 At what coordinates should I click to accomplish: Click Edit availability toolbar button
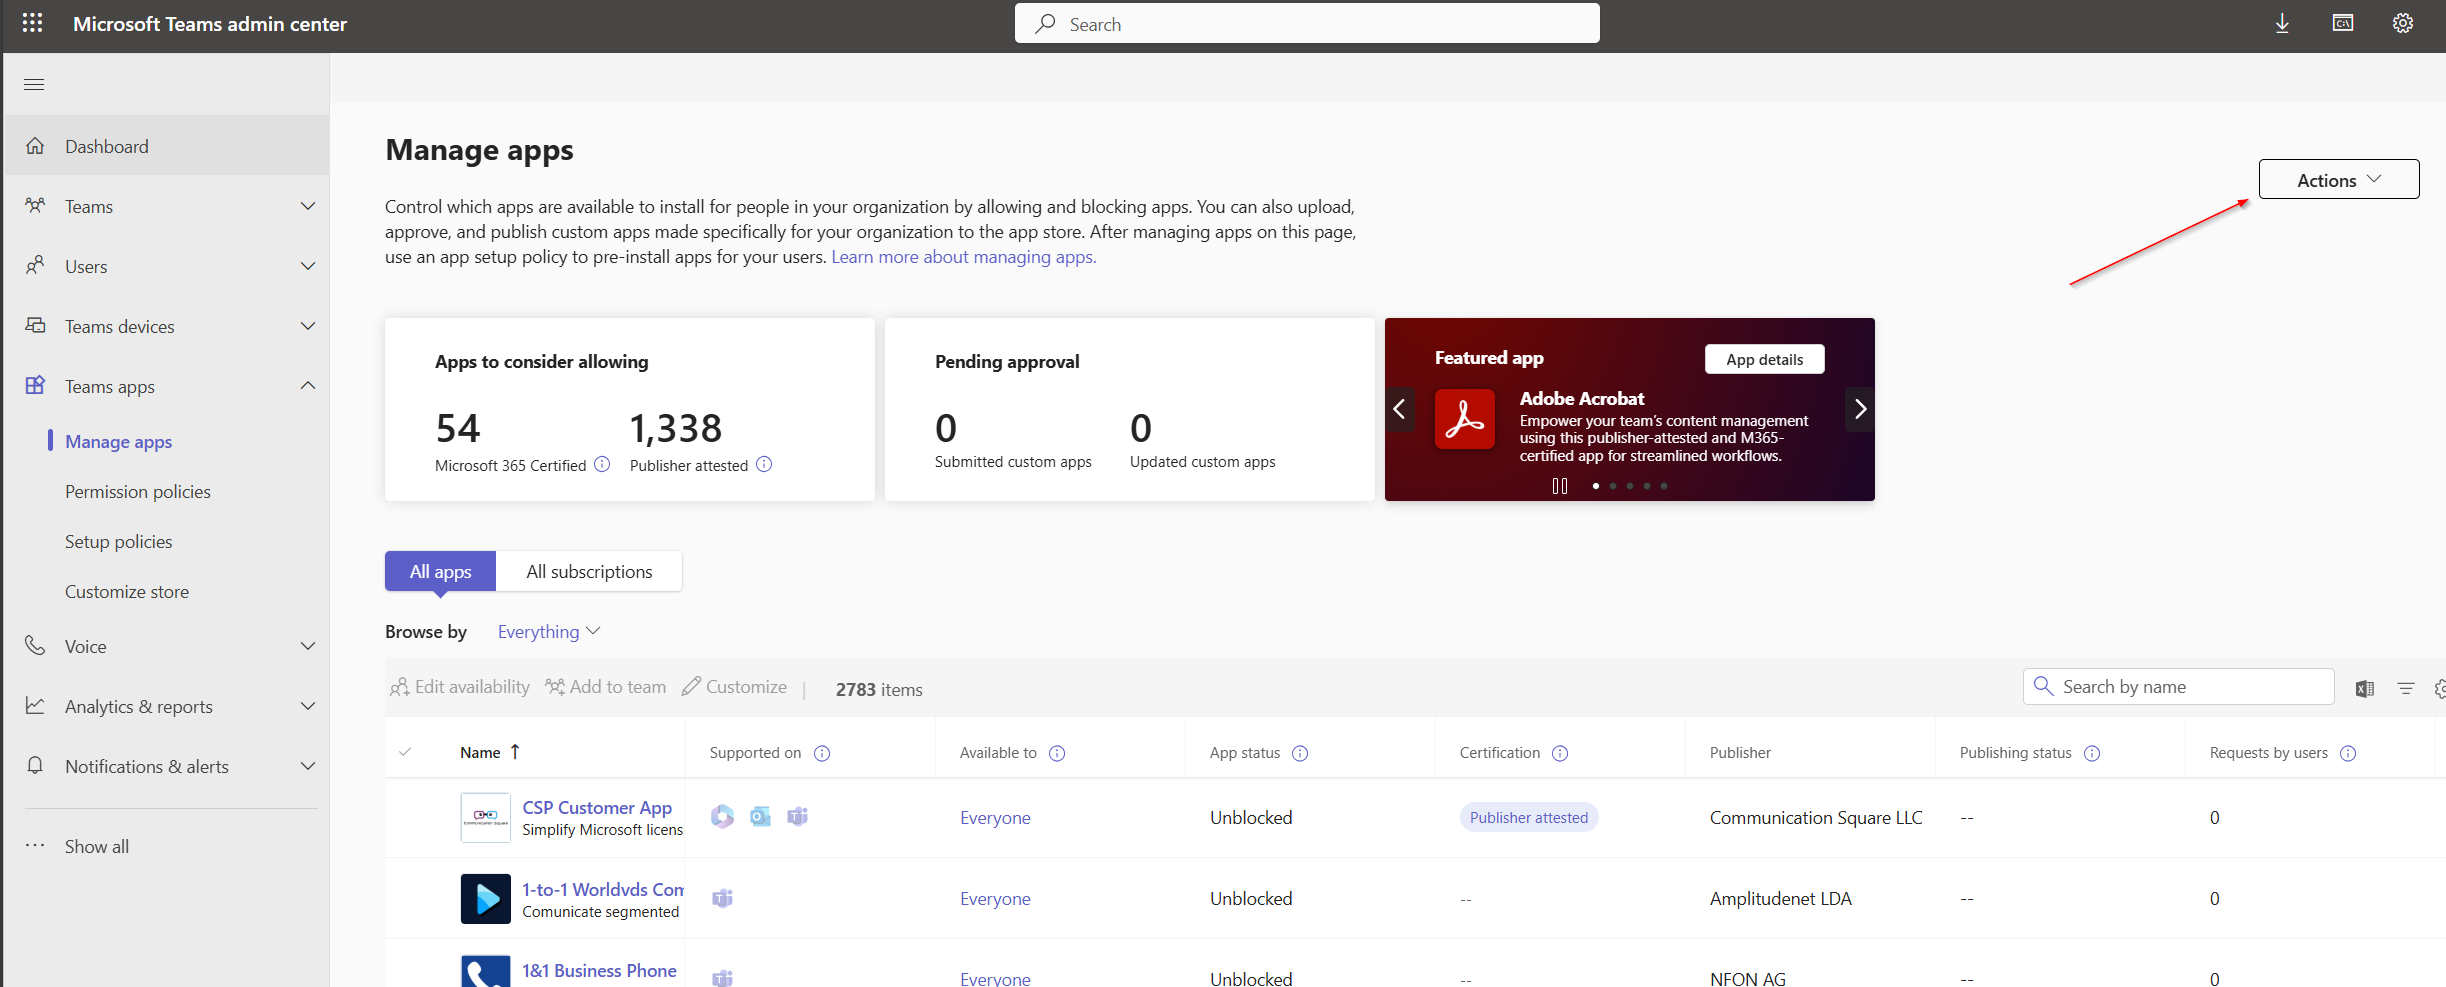pos(460,687)
